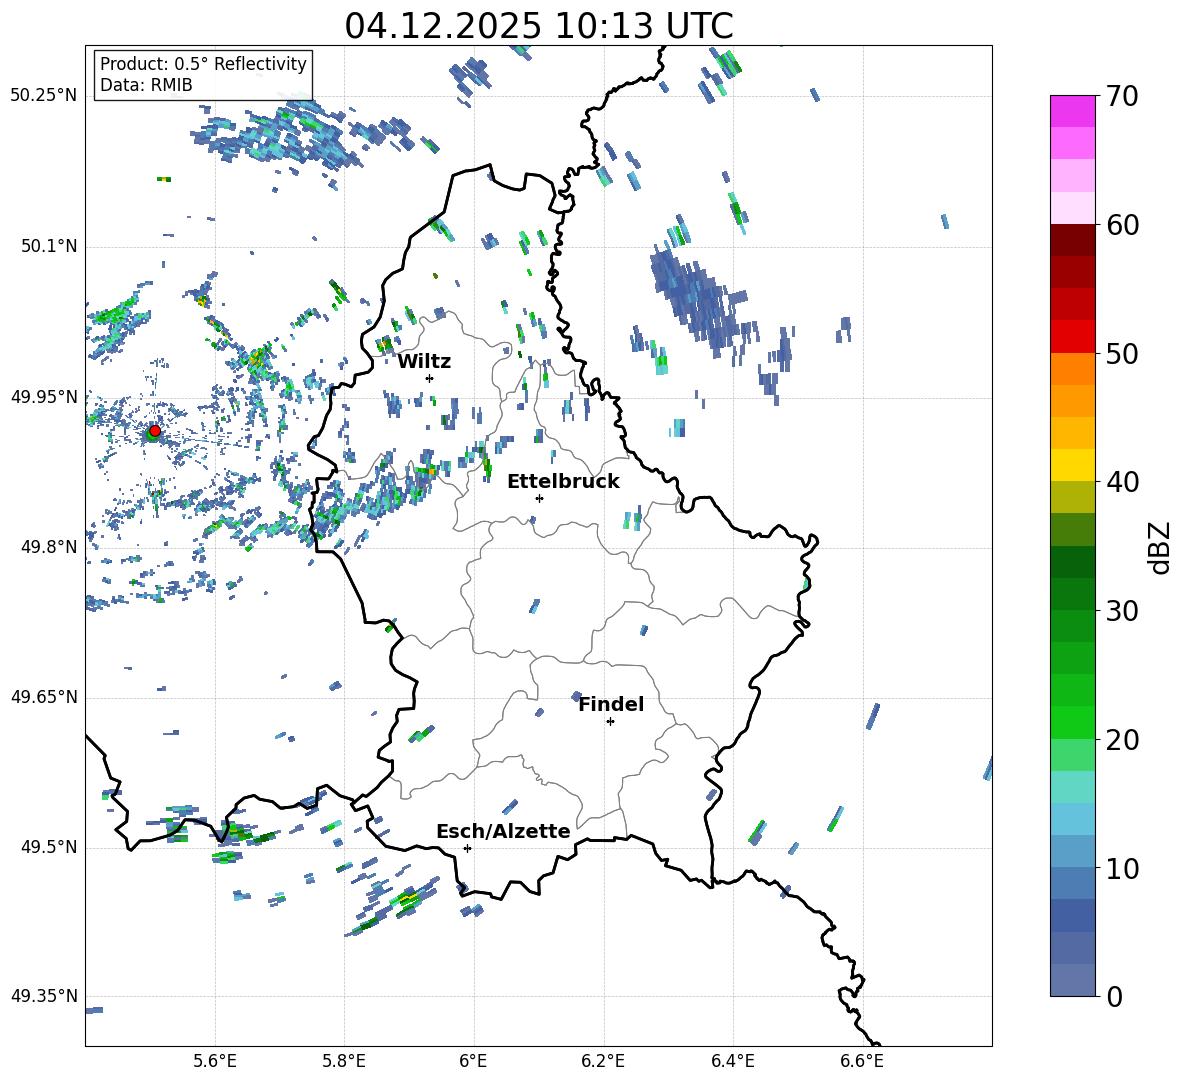Click the 6.2°E longitude tick label
Viewport: 1184px width, 1081px height.
tap(603, 1060)
